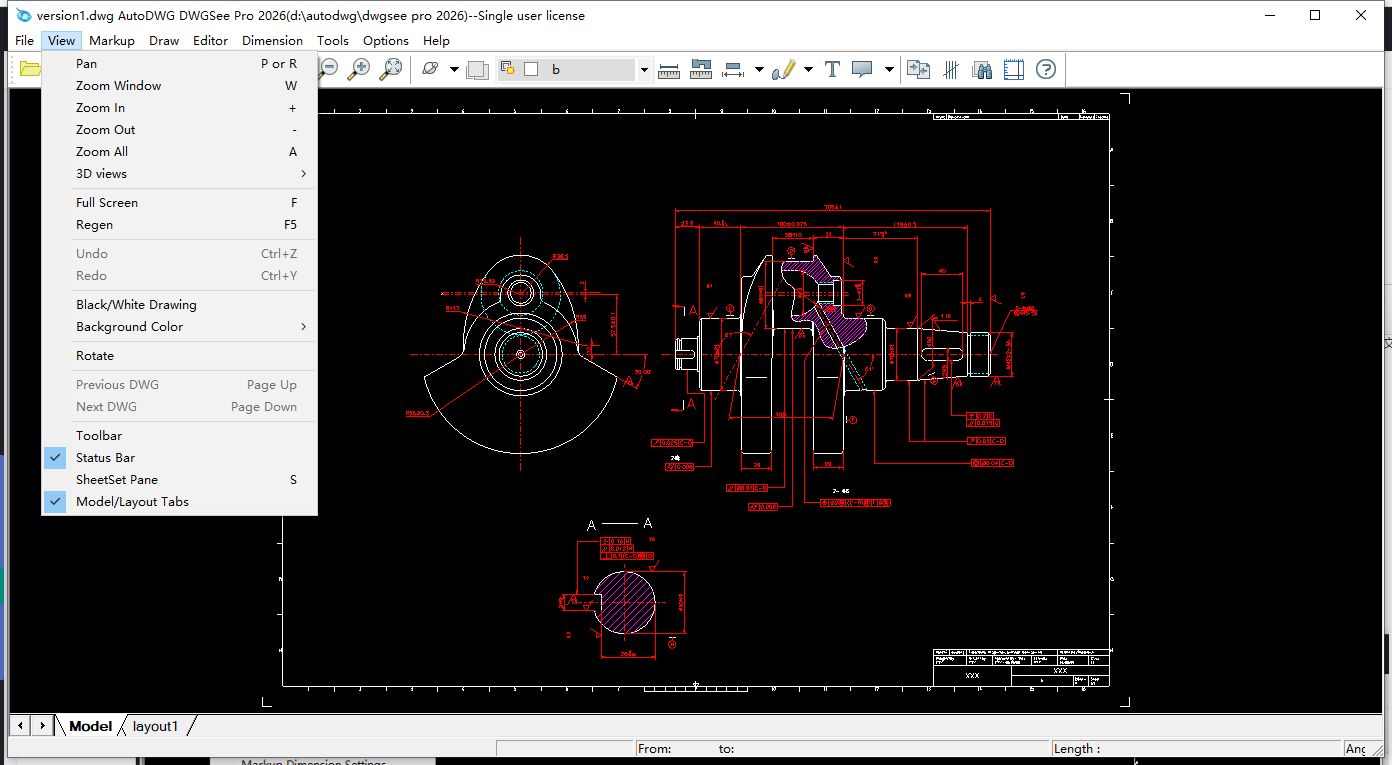Enable the Toolbar option in View menu

coord(180,436)
